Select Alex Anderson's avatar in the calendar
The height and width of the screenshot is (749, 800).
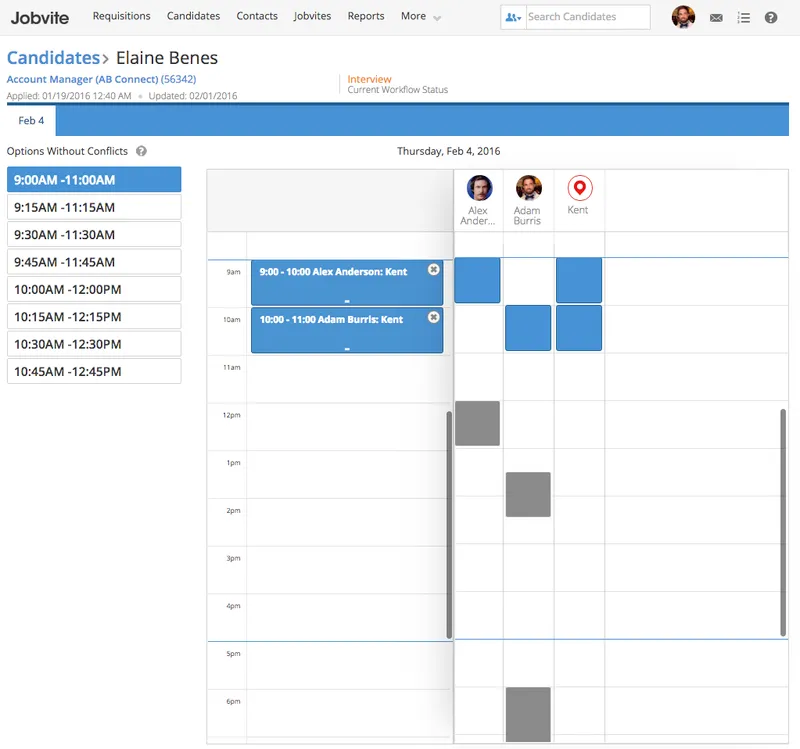coord(479,188)
